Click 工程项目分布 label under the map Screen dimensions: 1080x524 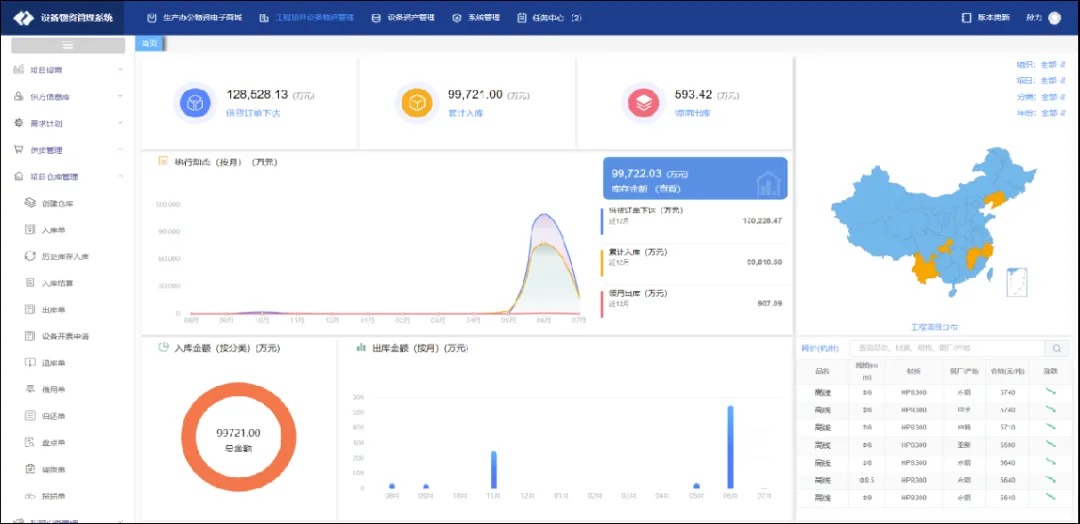[x=933, y=327]
